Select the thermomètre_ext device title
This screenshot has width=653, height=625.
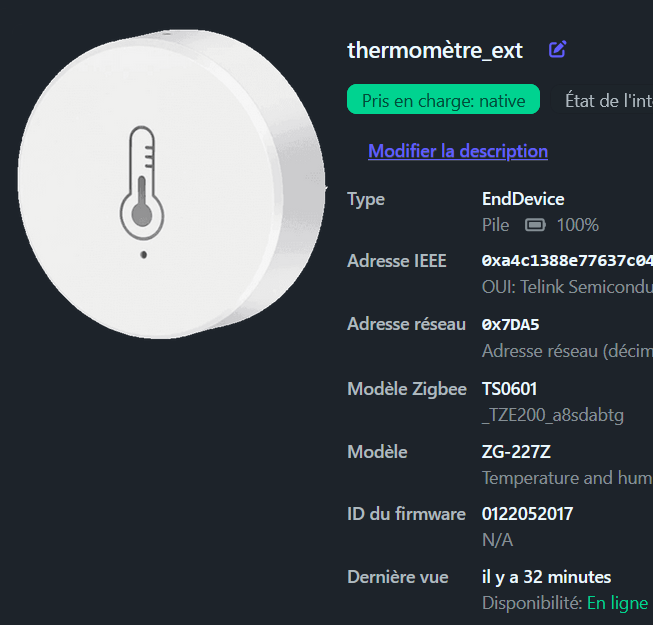click(x=435, y=50)
